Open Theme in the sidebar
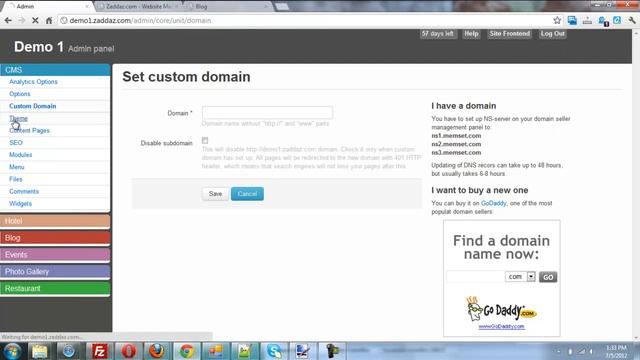 pos(18,118)
